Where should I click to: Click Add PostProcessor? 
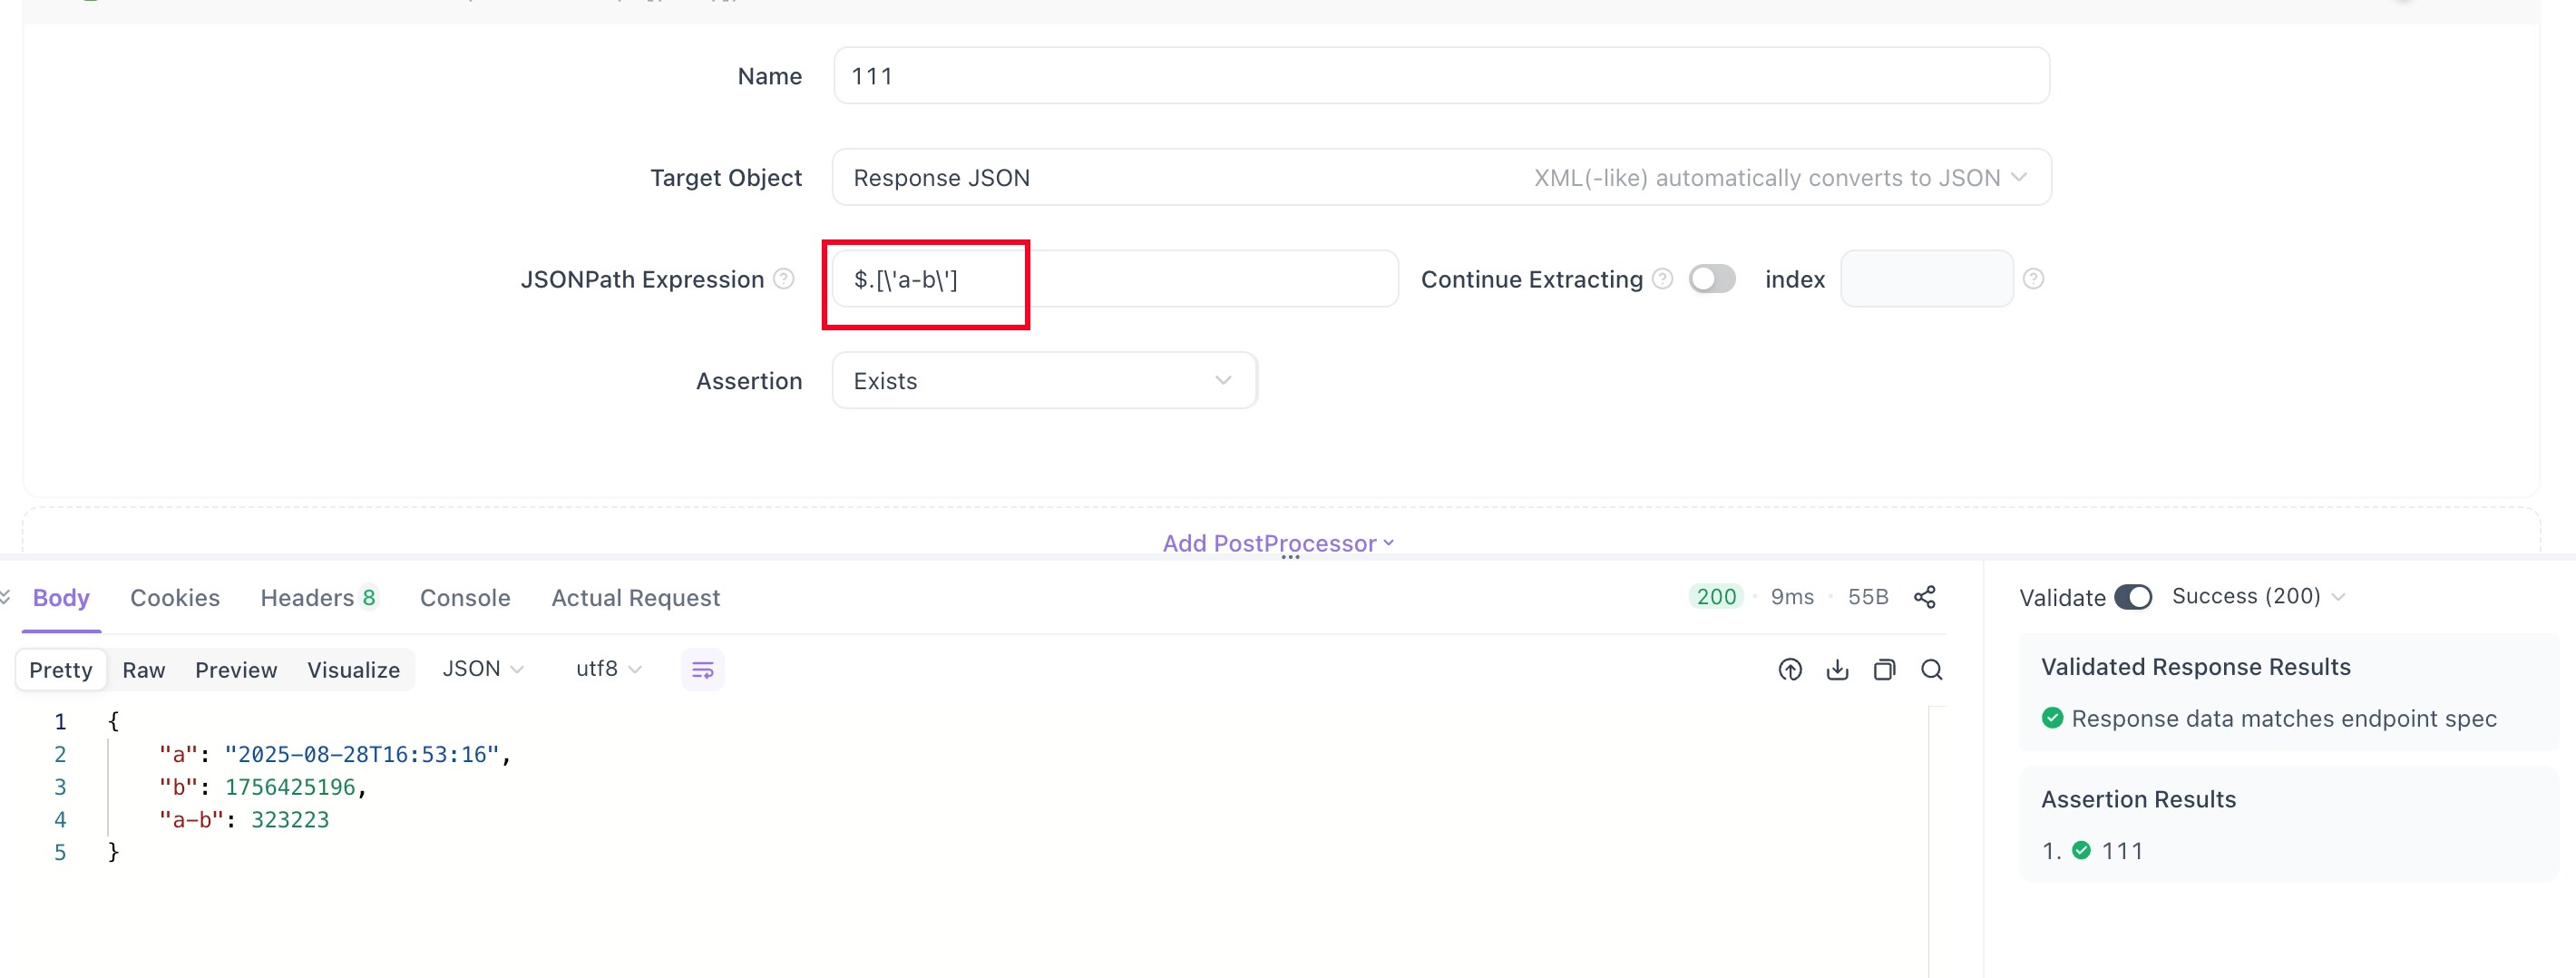coord(1277,543)
